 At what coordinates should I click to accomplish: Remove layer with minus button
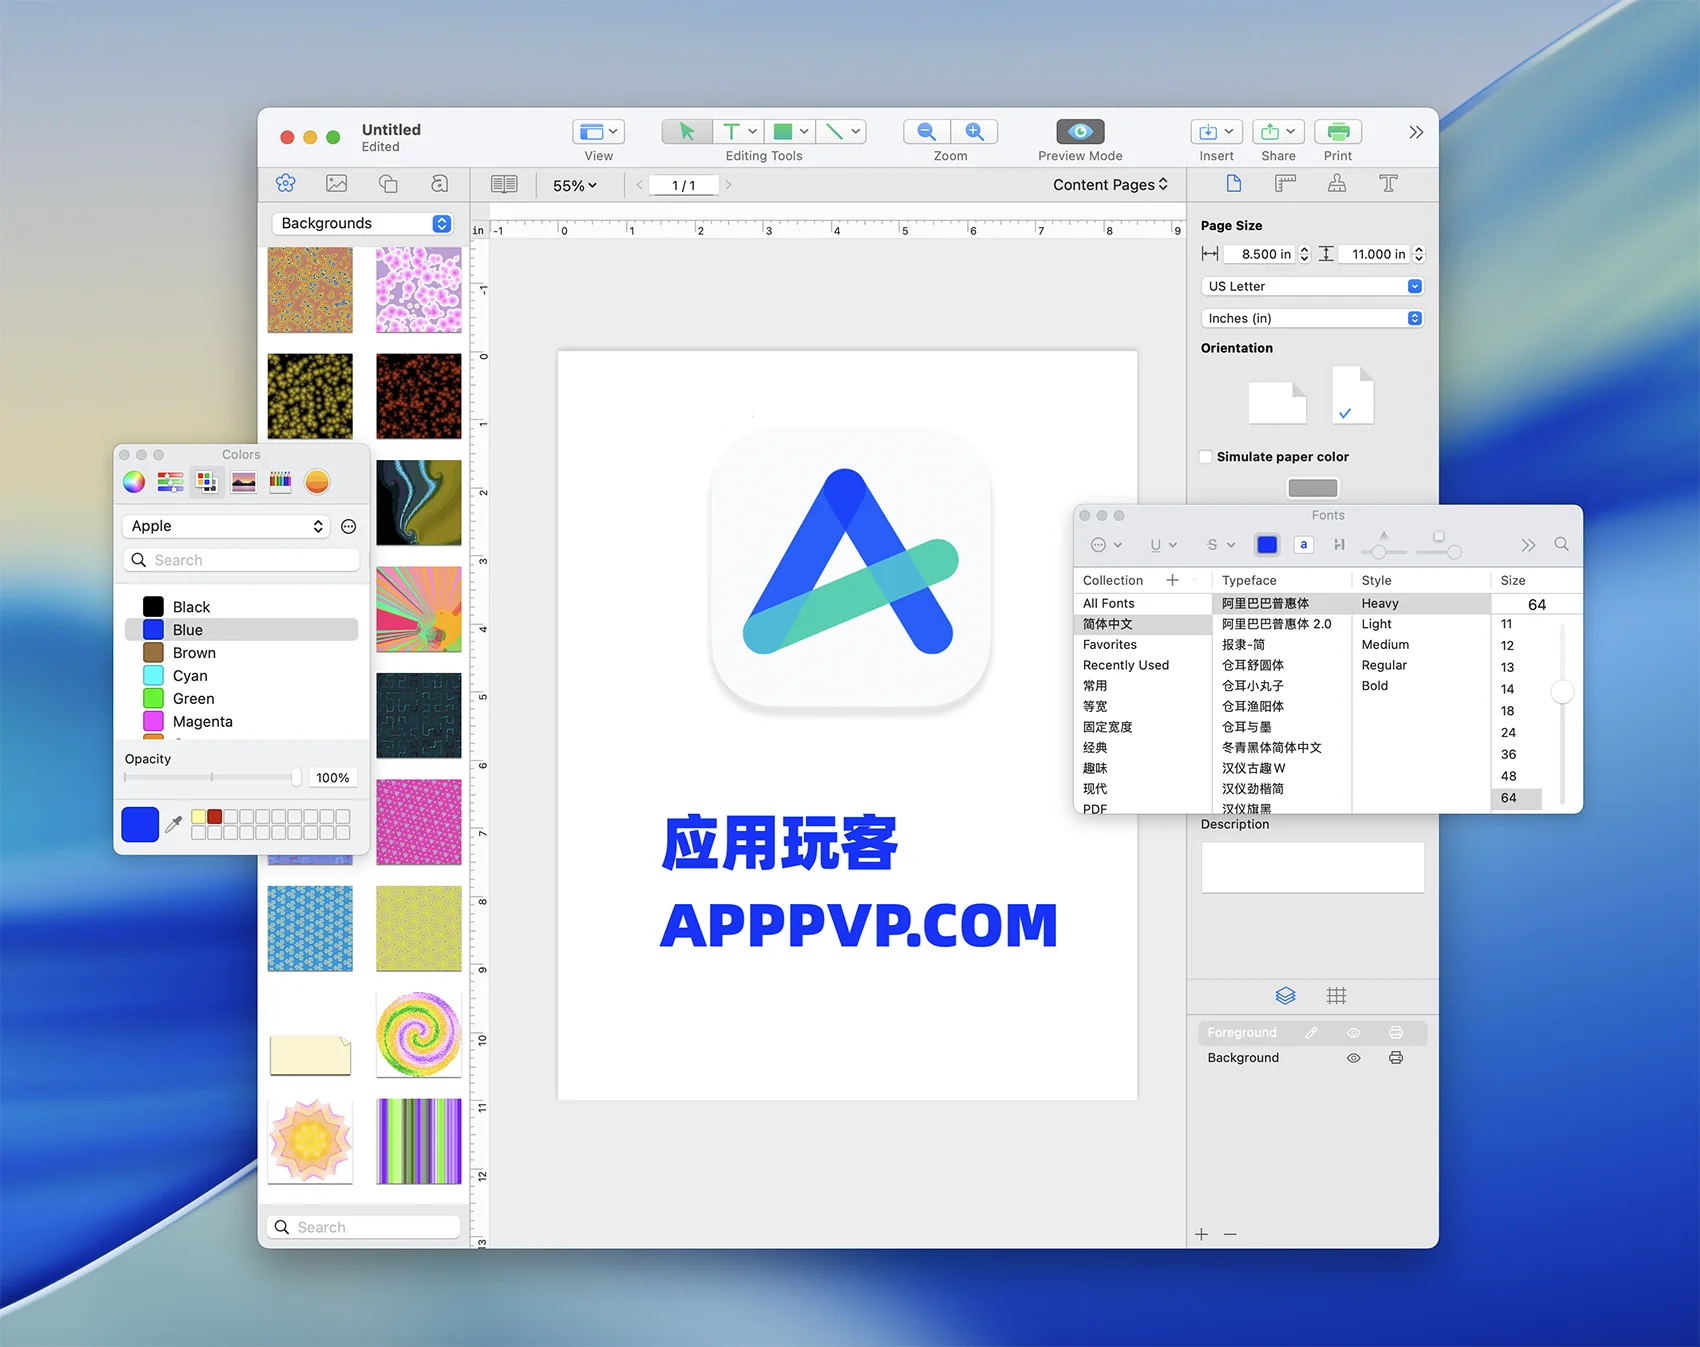coord(1230,1234)
